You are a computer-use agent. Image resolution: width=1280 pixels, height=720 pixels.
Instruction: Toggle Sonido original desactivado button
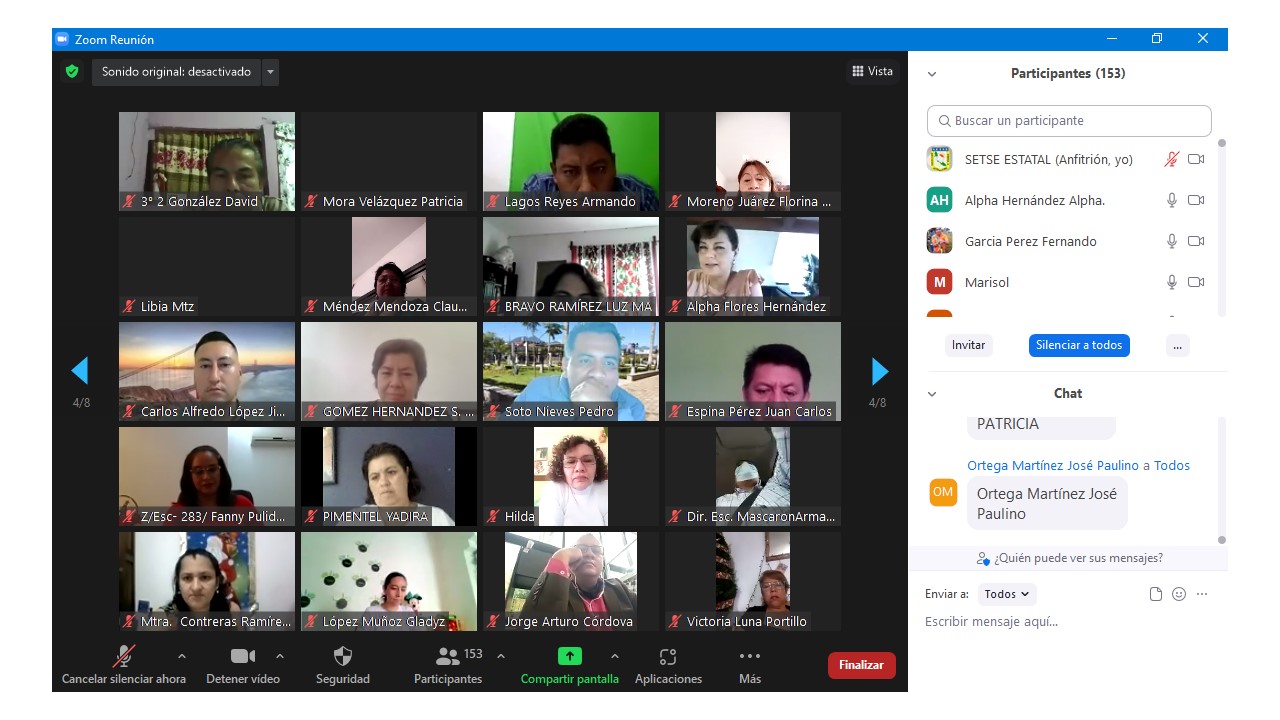[x=176, y=72]
